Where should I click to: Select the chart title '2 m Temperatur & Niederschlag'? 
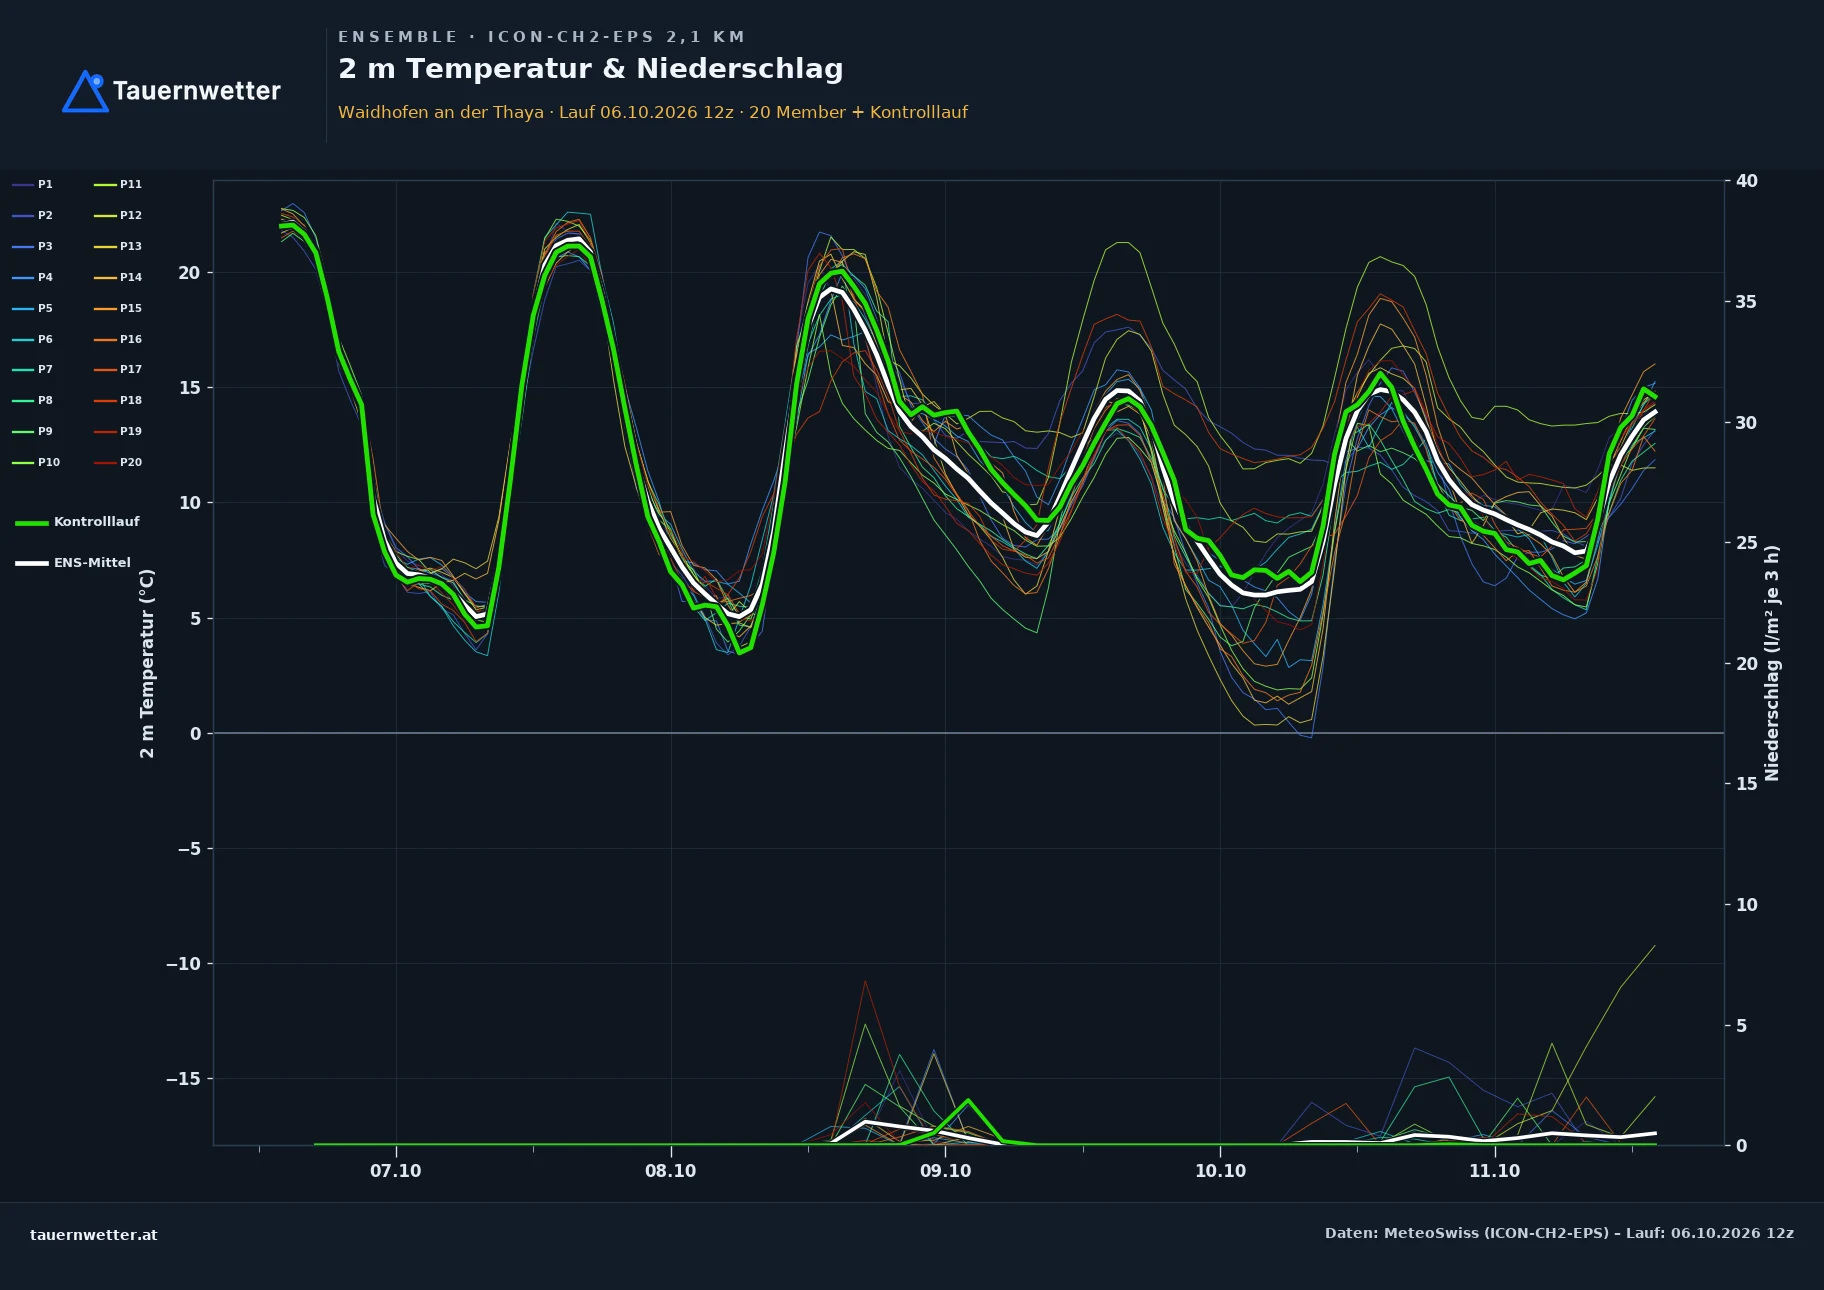pos(591,69)
